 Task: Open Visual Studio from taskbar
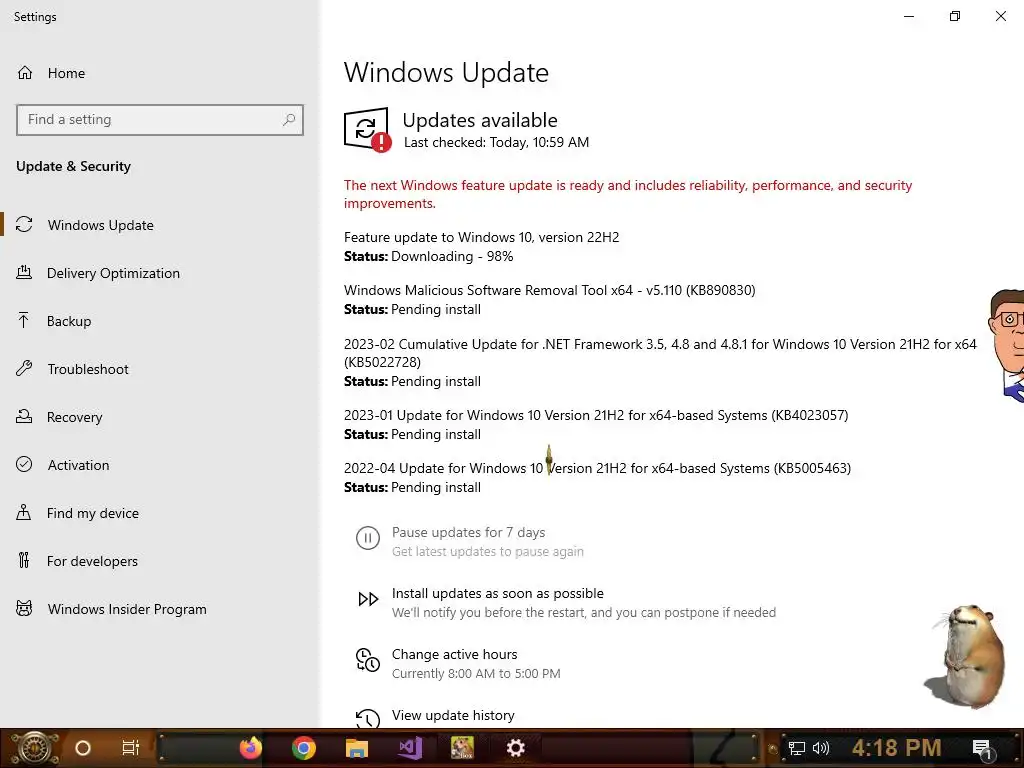410,748
